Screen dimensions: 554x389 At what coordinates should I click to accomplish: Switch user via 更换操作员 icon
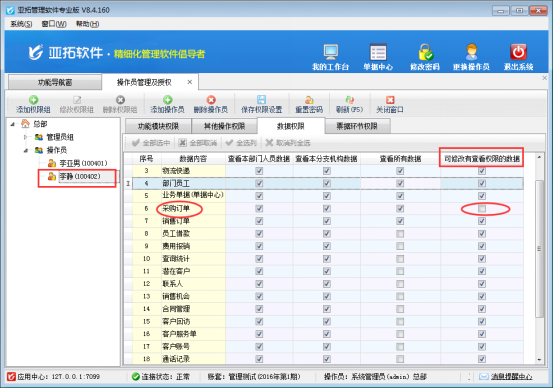[471, 53]
